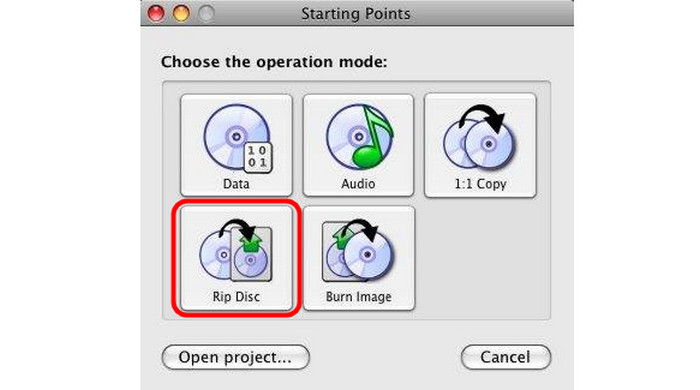Click the black curved arrow on 1:1 Copy icon
700x390 pixels.
[x=482, y=118]
